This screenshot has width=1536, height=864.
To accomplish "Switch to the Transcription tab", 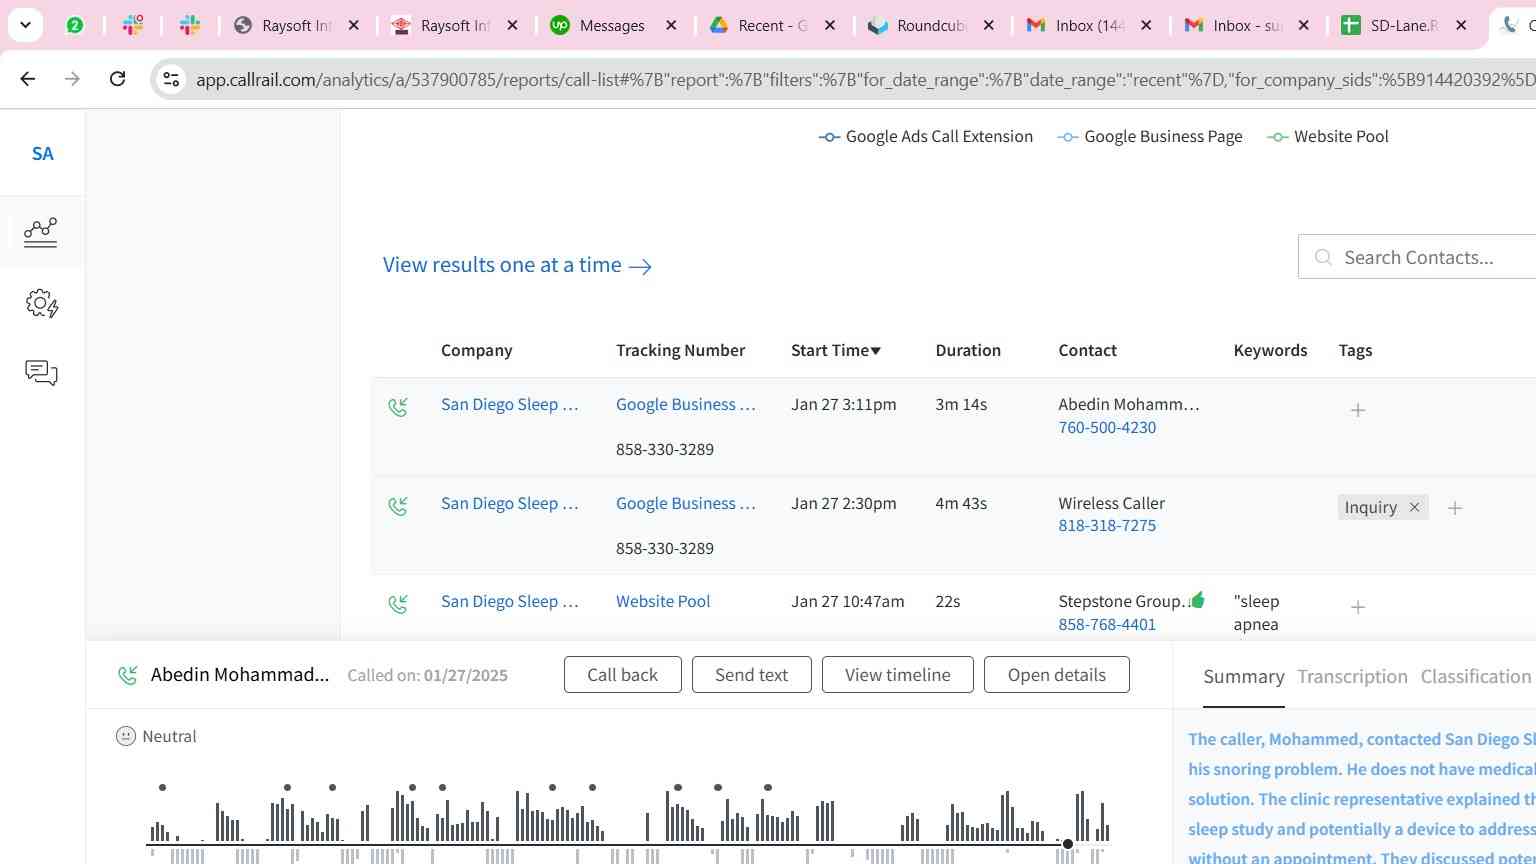I will 1352,677.
